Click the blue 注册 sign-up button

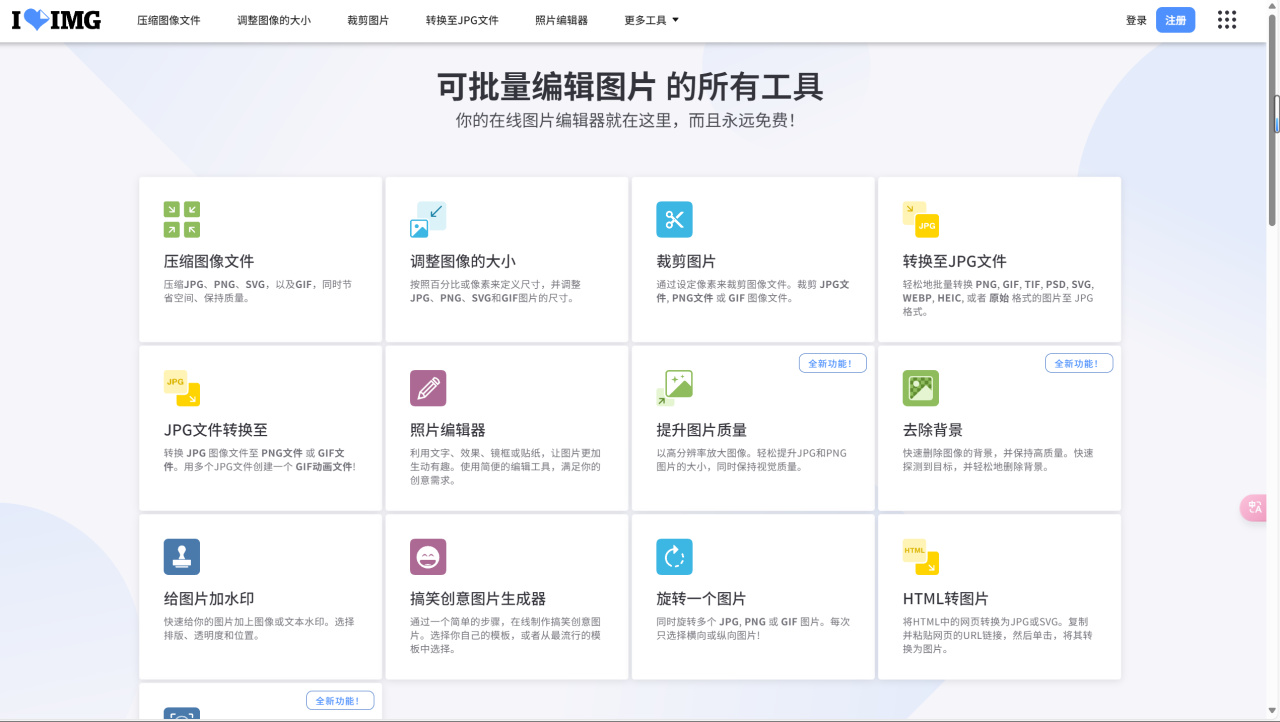1176,20
